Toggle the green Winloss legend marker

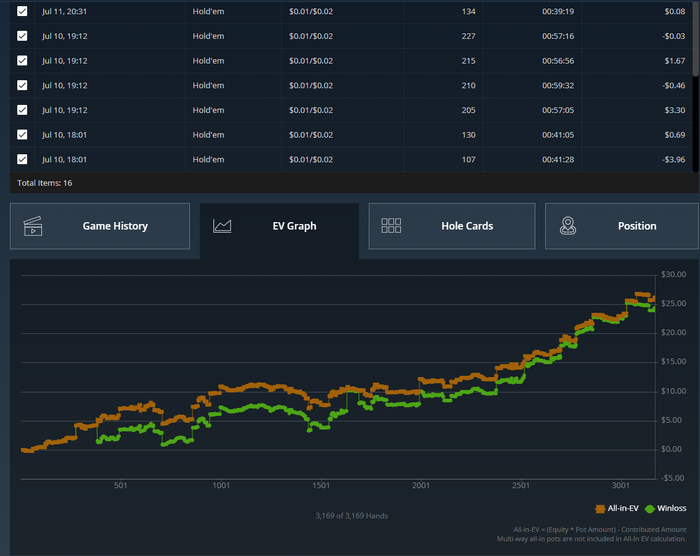click(650, 509)
